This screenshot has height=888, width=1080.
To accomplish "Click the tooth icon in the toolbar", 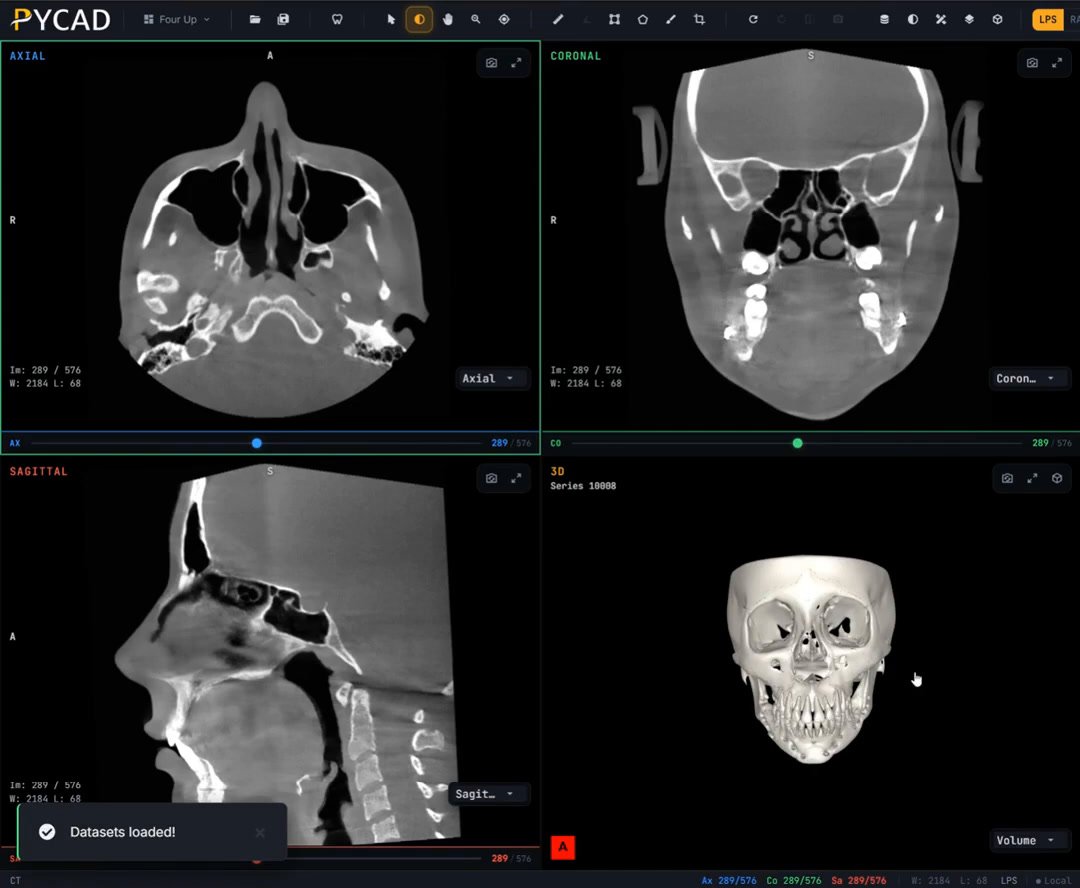I will (x=337, y=19).
